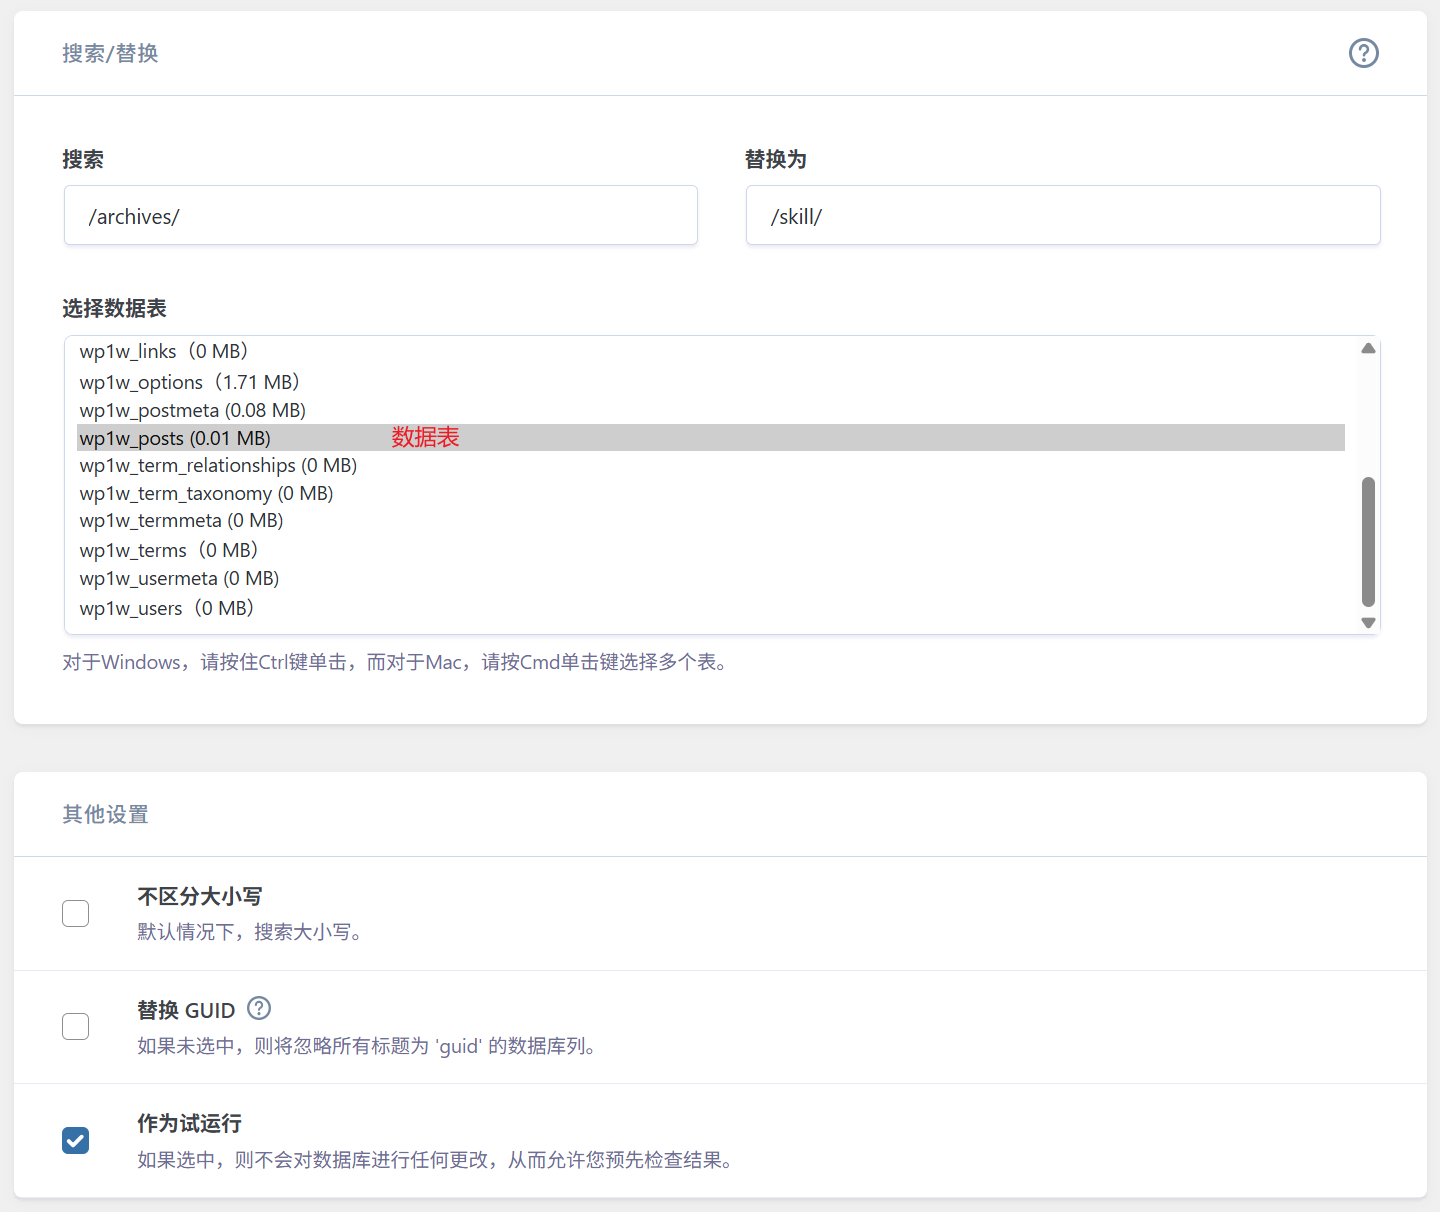Choose wp1w_term_relationships in table list
Screen dimensions: 1440x1212
click(x=218, y=466)
